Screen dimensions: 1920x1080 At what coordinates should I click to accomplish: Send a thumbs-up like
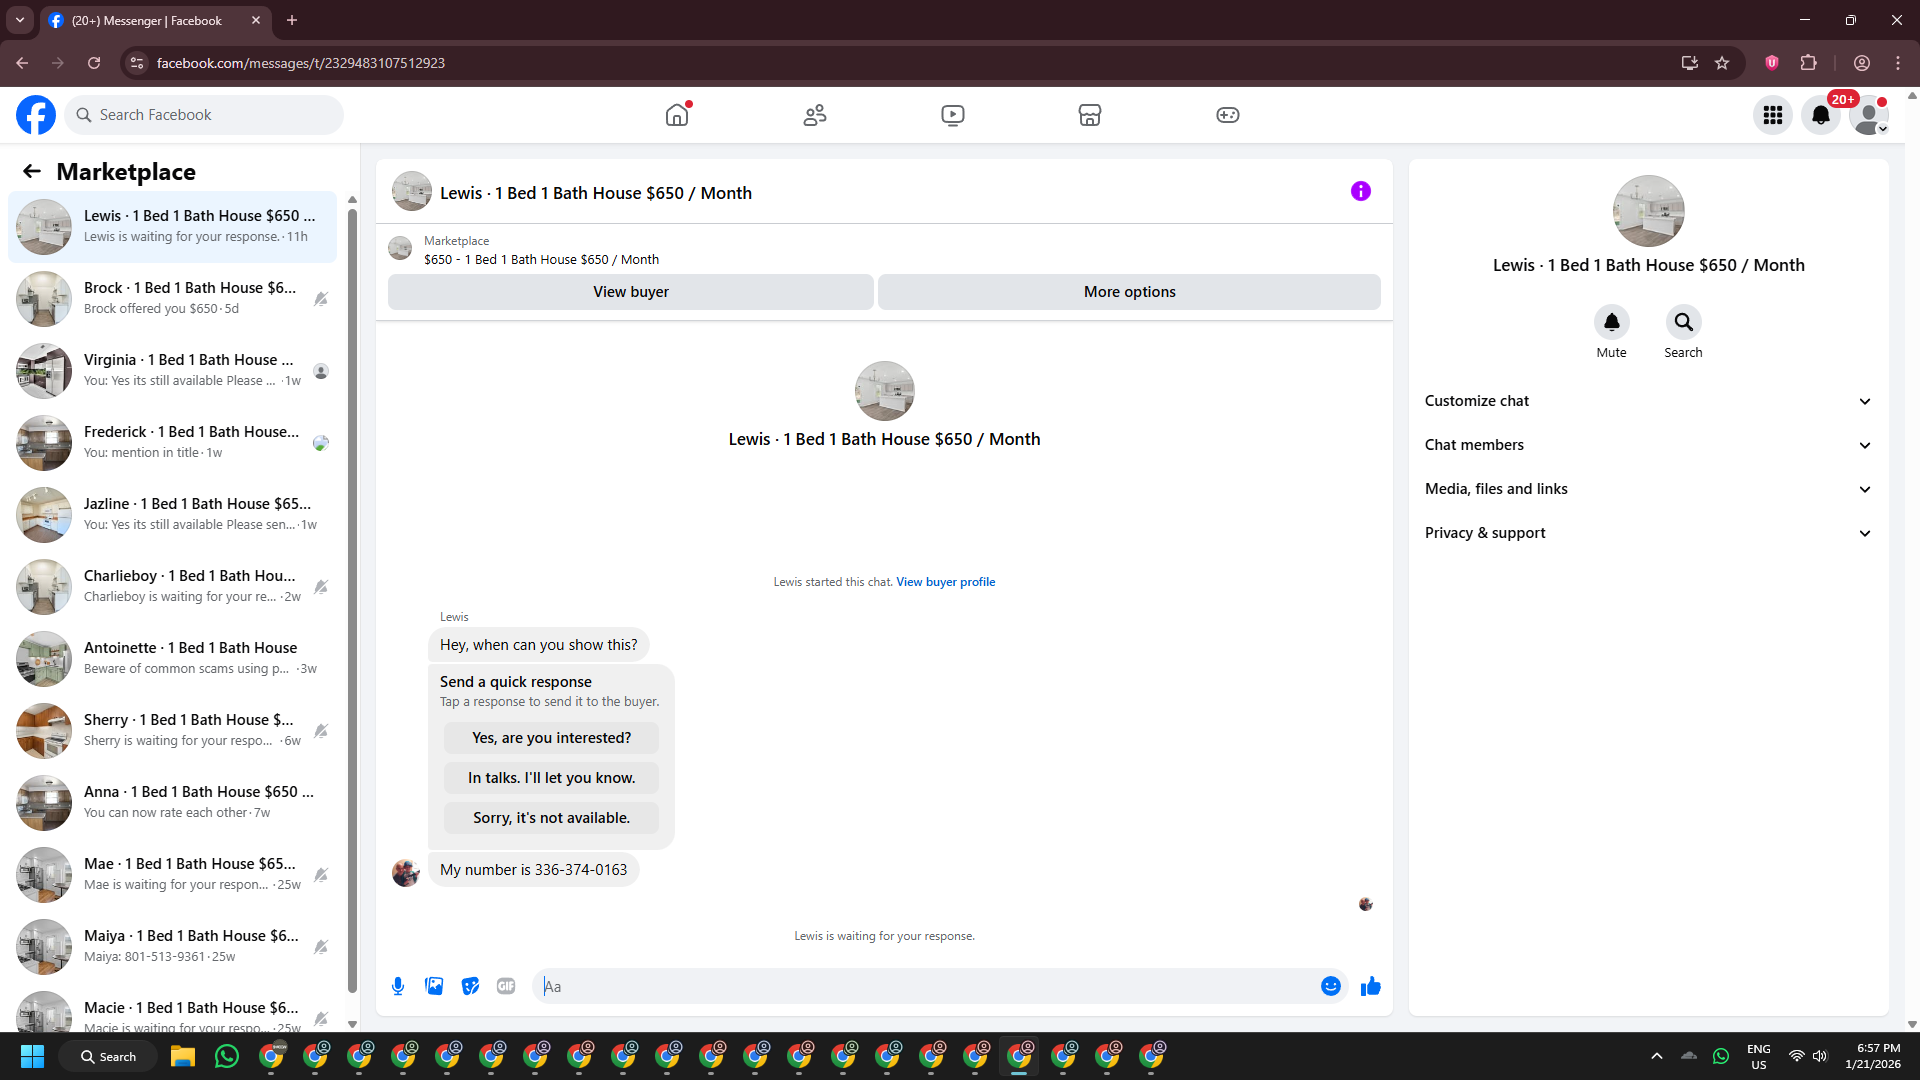[x=1370, y=986]
